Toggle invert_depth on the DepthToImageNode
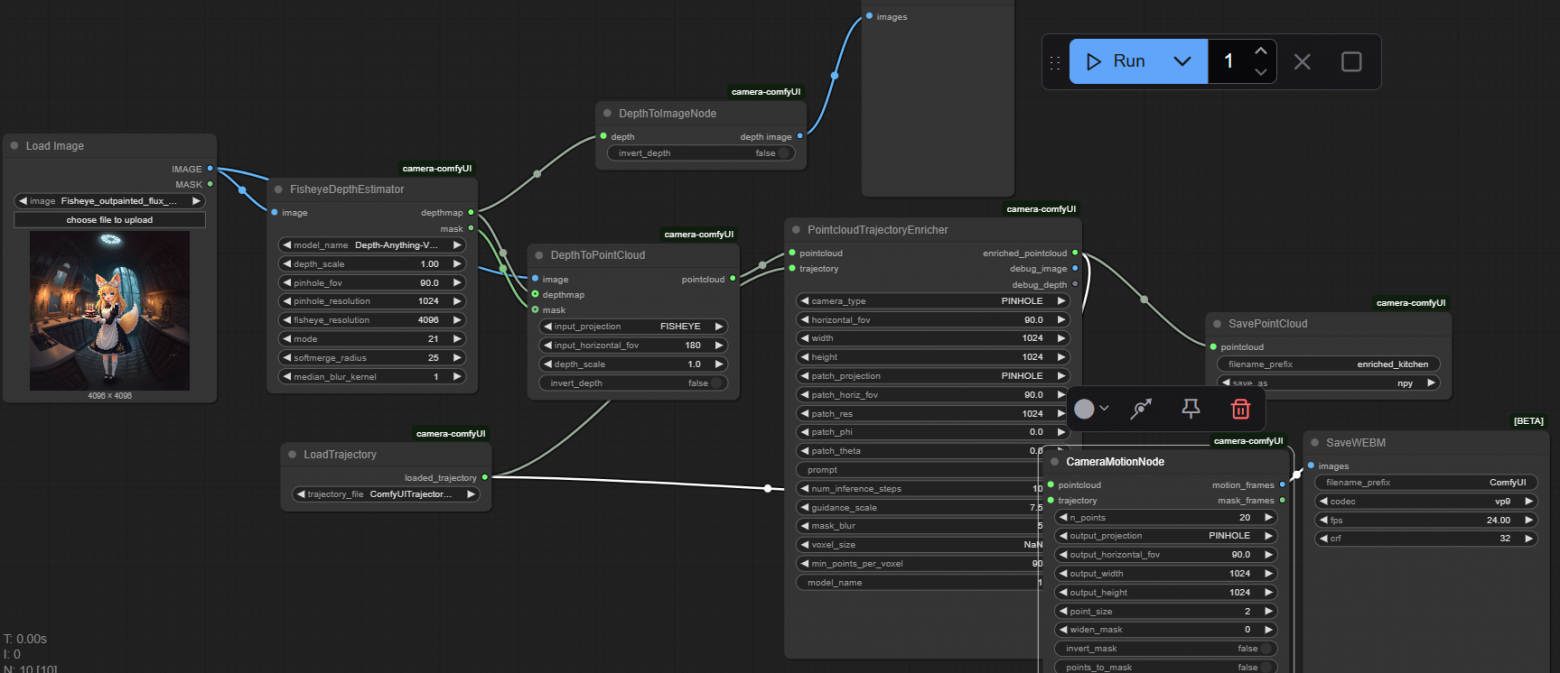 point(785,153)
